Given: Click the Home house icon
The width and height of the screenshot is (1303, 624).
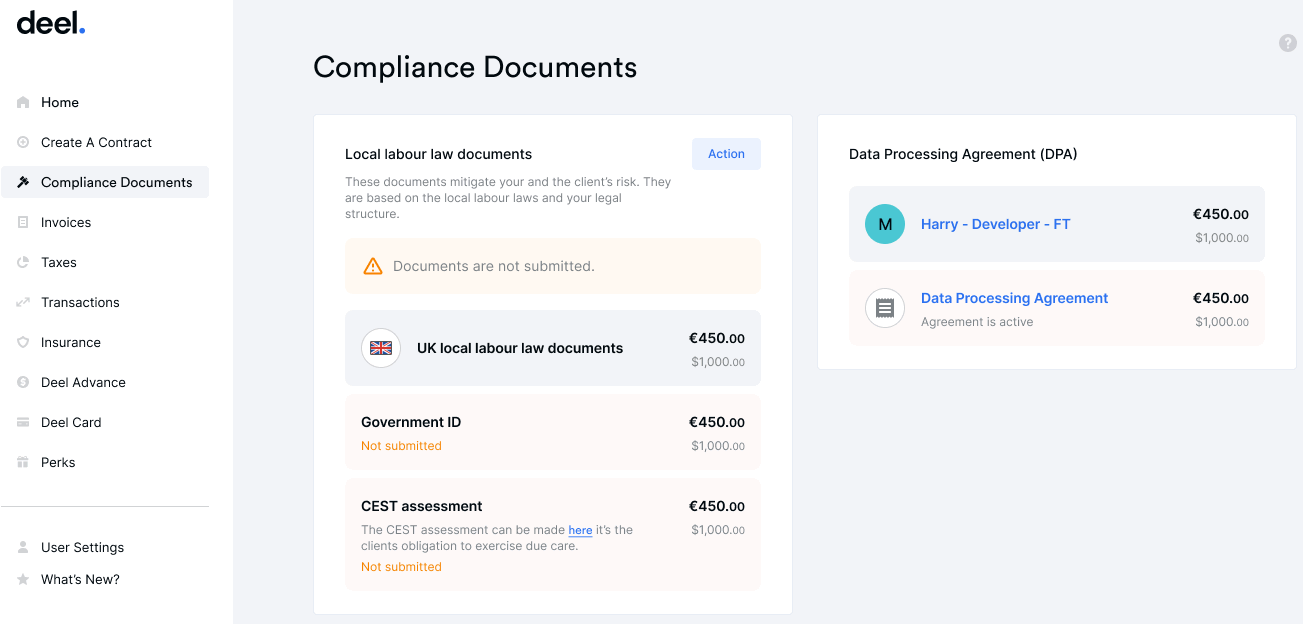Looking at the screenshot, I should 23,102.
